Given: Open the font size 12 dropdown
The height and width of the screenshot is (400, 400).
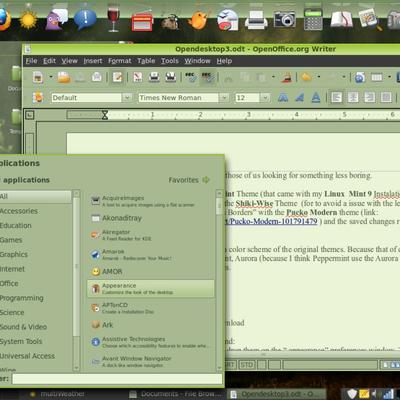Looking at the screenshot, I should pos(265,98).
